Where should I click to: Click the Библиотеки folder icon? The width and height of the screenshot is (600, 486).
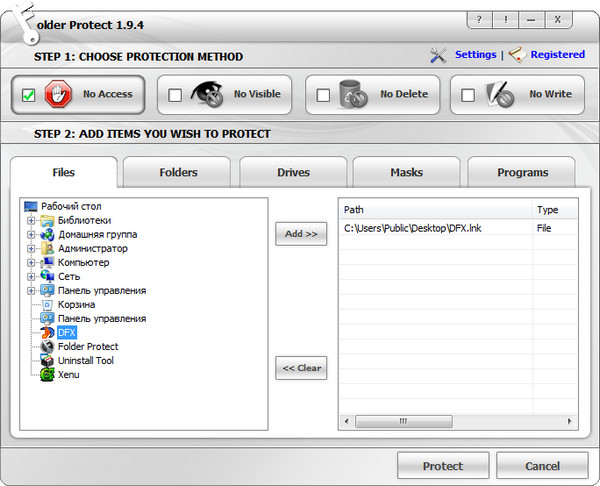pyautogui.click(x=47, y=220)
